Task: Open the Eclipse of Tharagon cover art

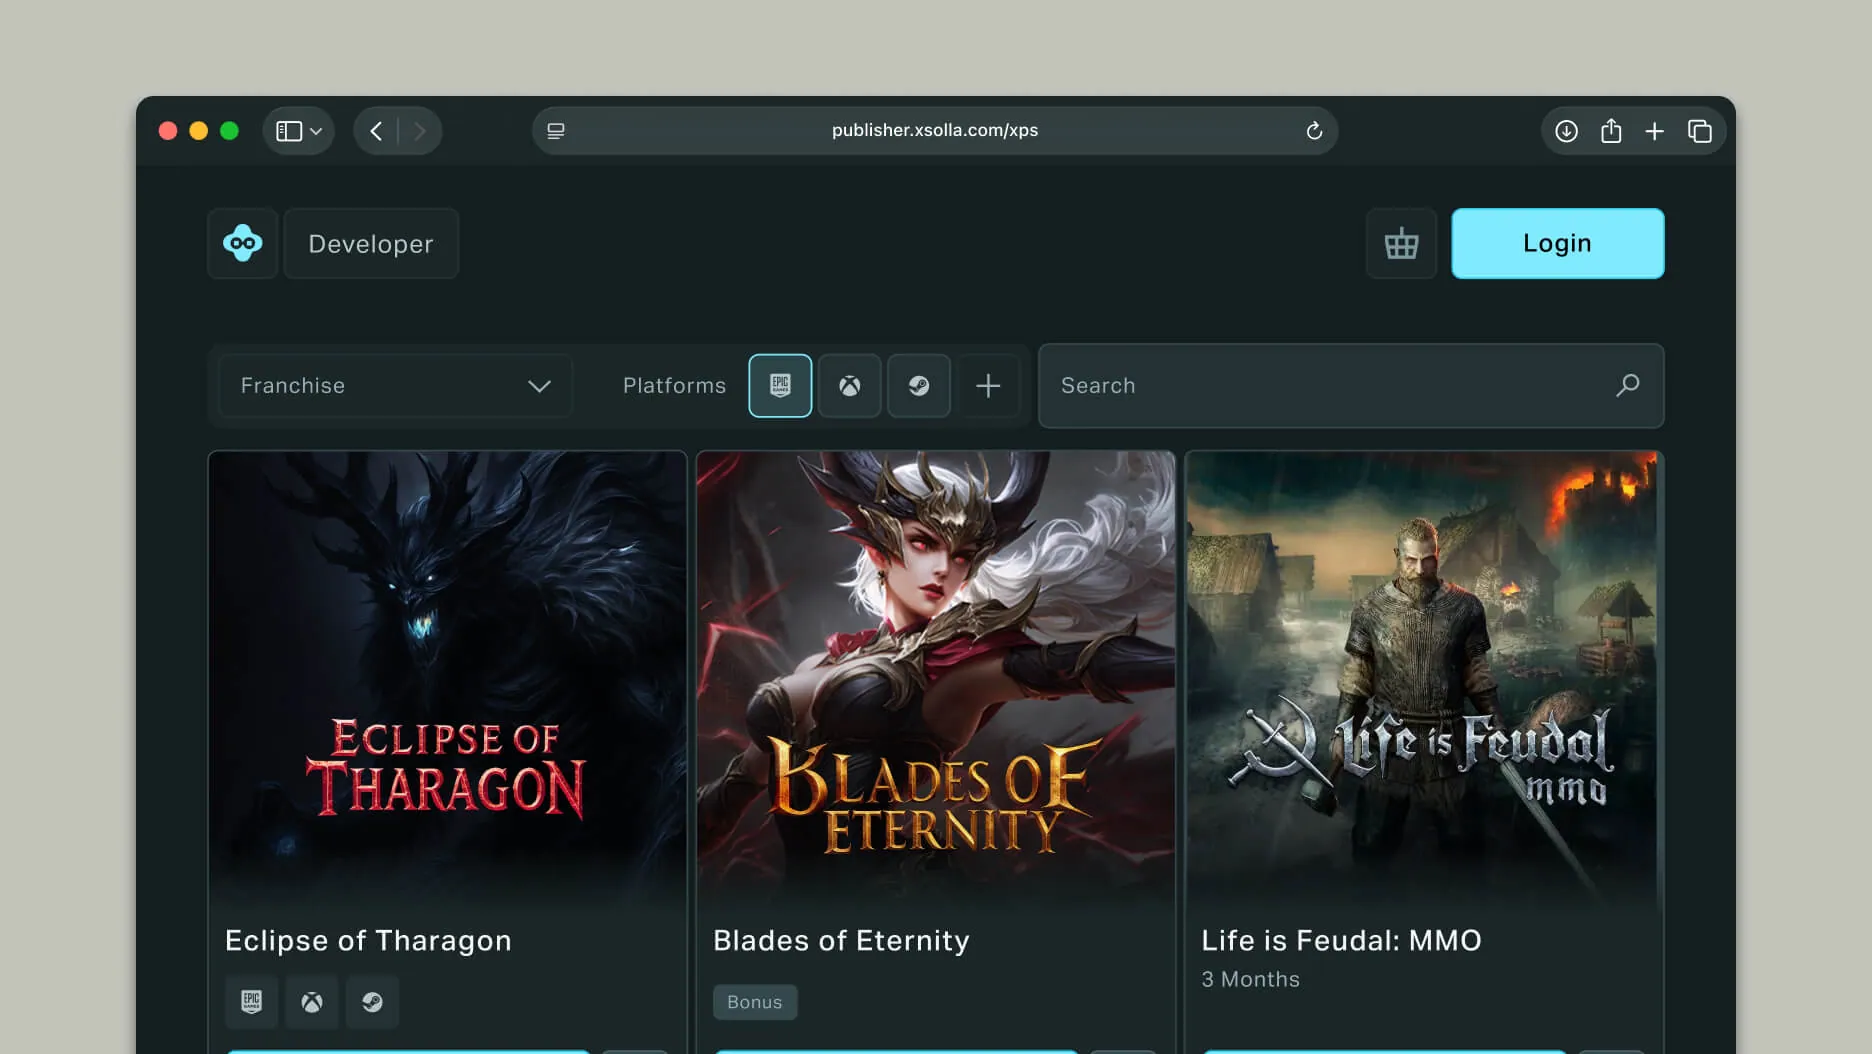Action: (447, 680)
